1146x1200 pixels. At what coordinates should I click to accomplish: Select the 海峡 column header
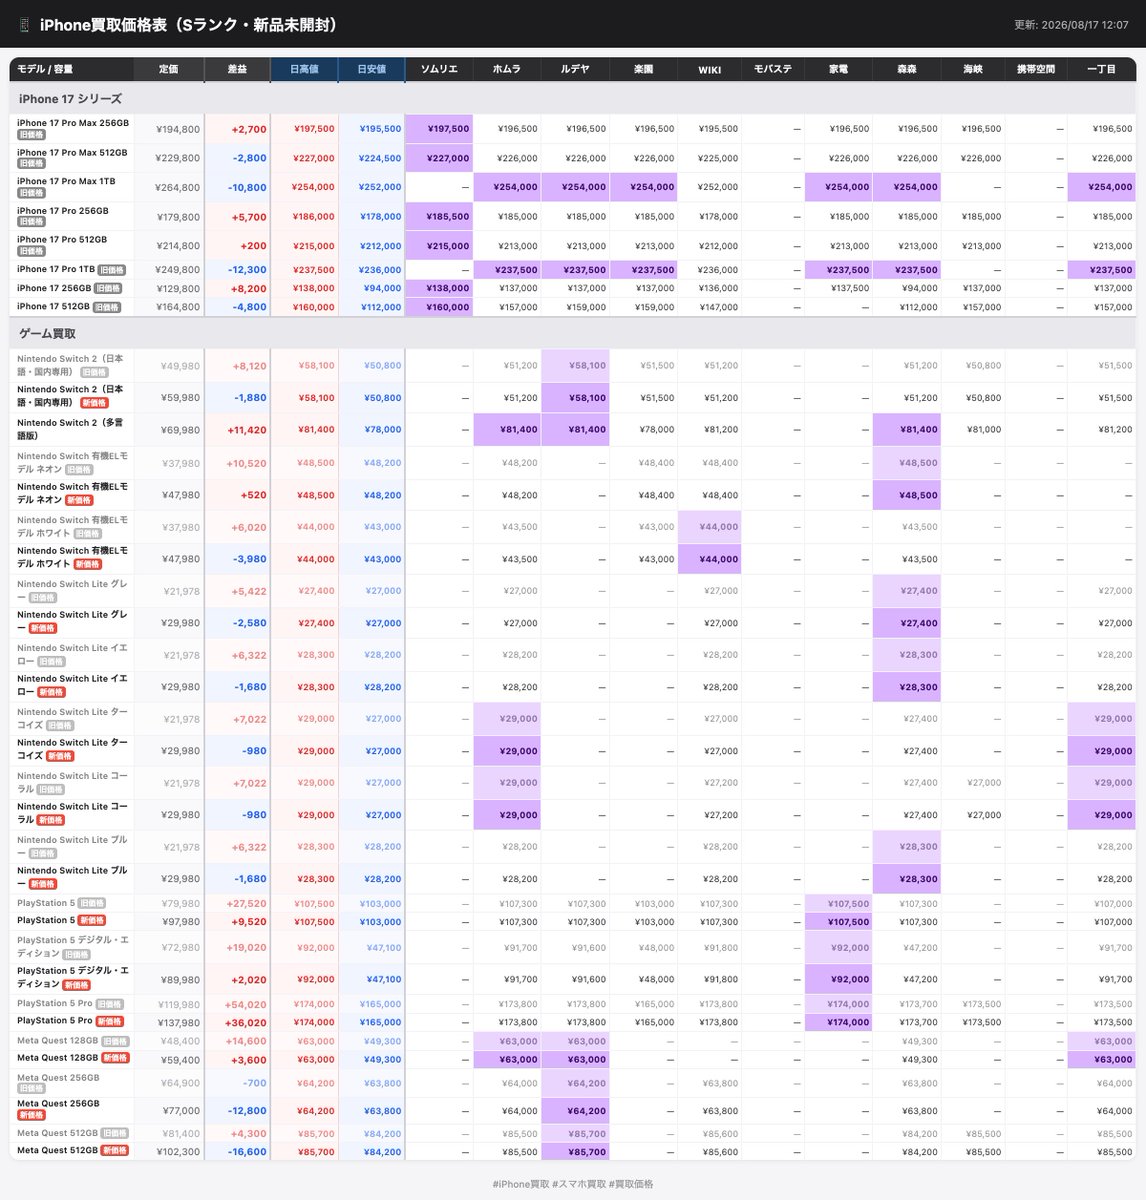(x=972, y=69)
